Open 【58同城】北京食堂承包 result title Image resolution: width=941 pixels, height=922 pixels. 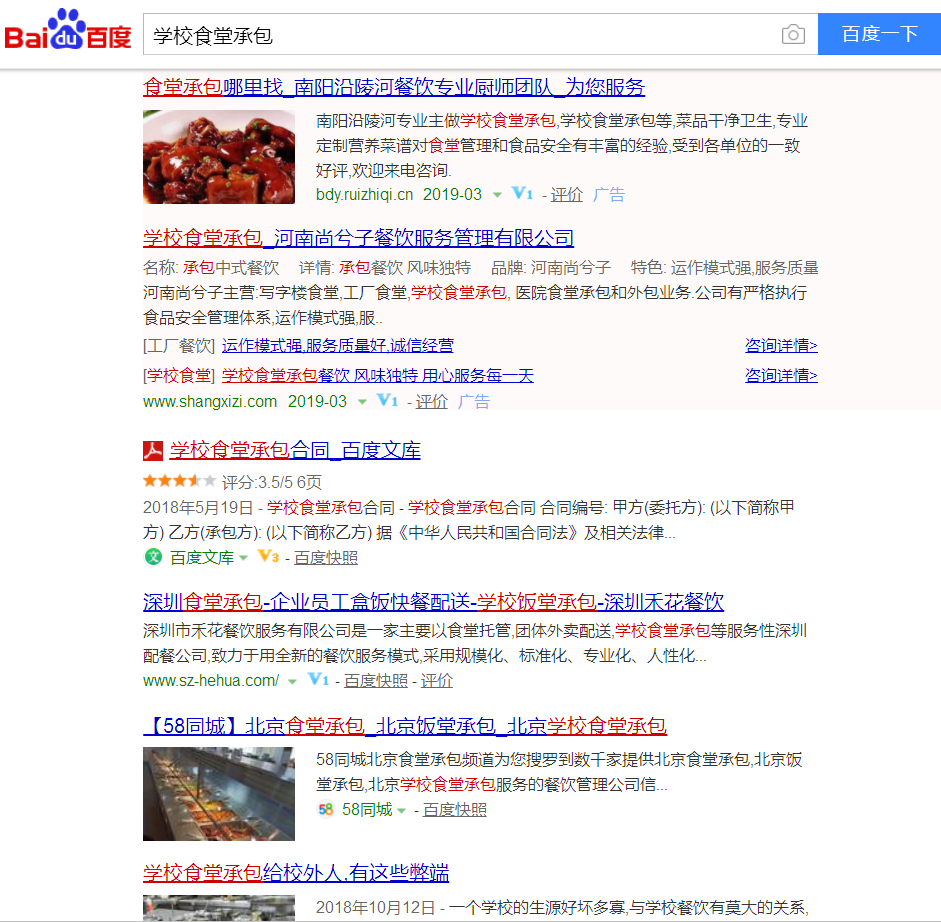[405, 726]
